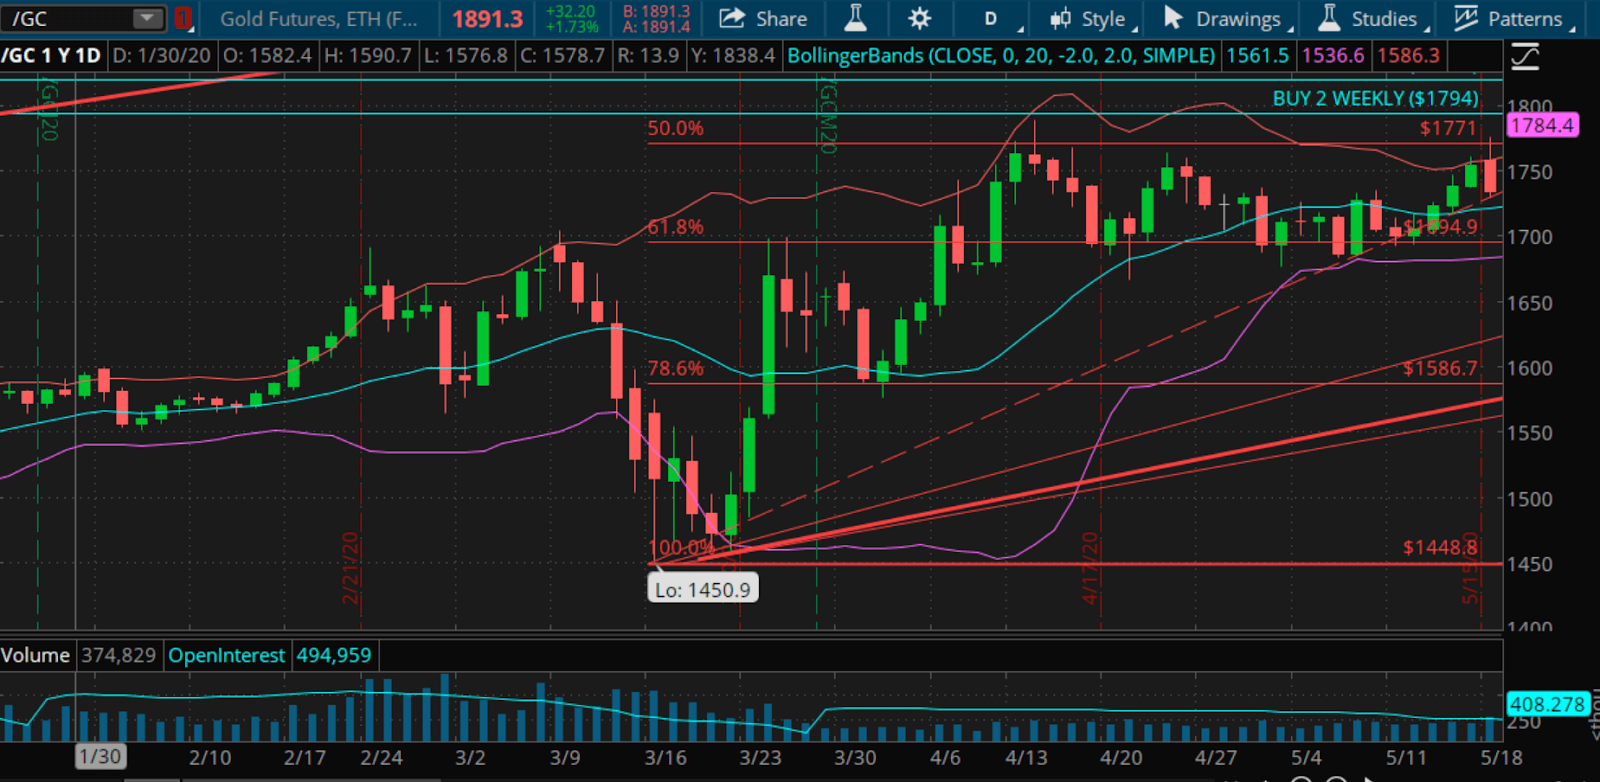The width and height of the screenshot is (1600, 782).
Task: Click the candlestick icon beside Style
Action: pos(1060,18)
